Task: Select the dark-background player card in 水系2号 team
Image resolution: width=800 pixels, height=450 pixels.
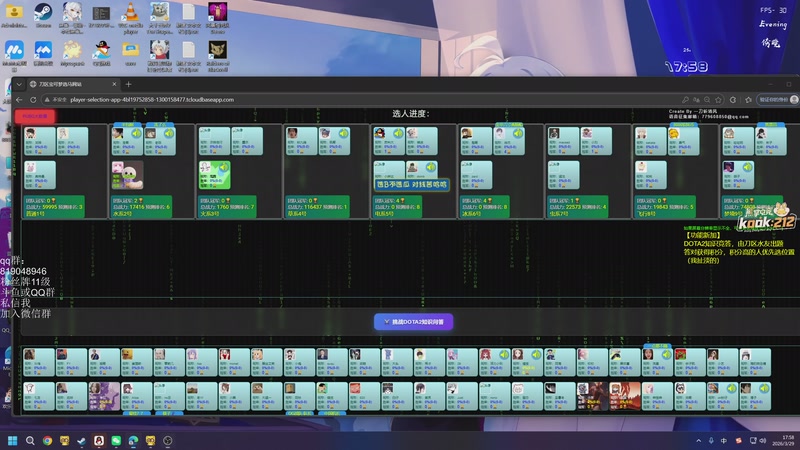Action: tap(128, 175)
